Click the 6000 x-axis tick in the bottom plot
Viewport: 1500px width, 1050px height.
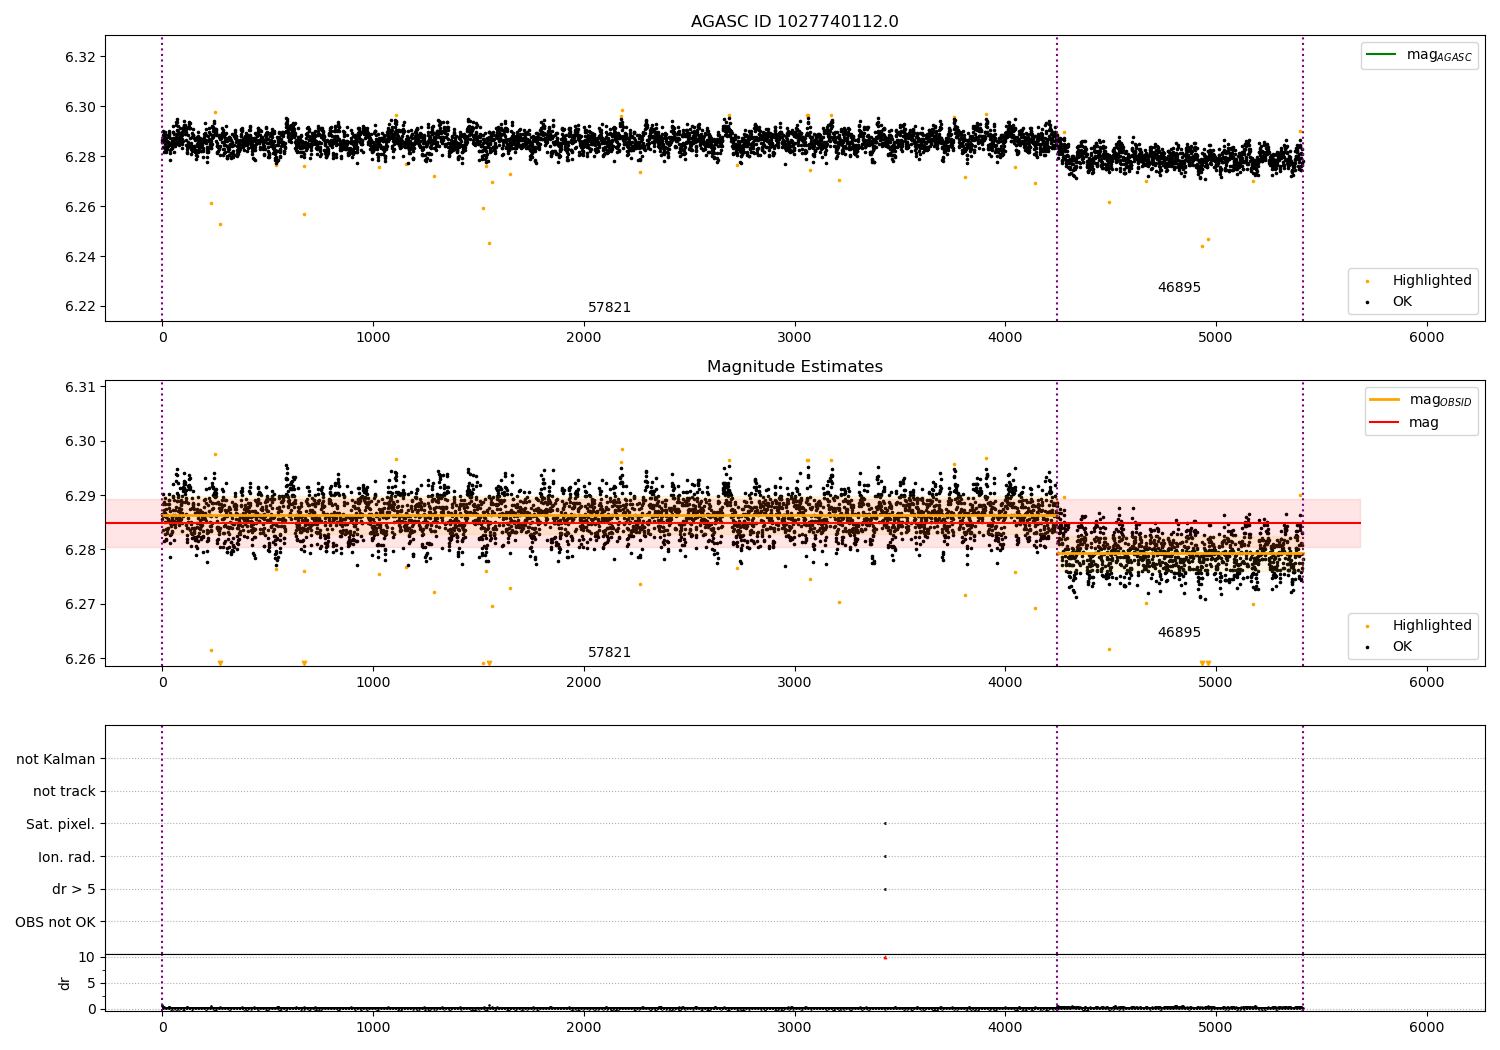click(x=1426, y=1027)
